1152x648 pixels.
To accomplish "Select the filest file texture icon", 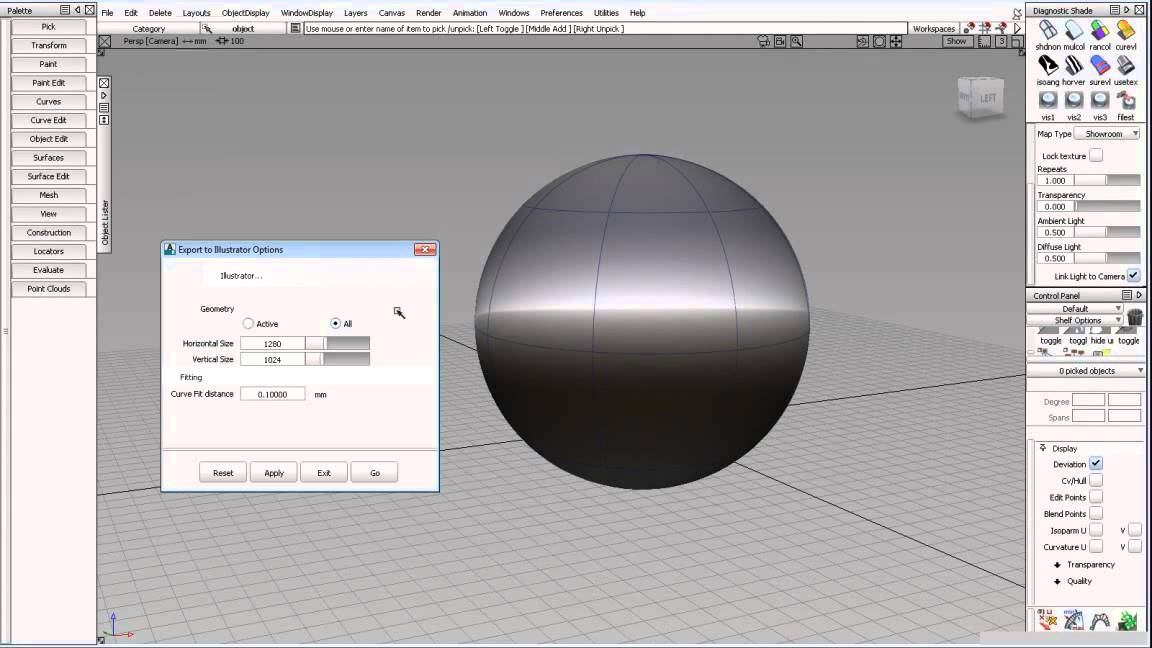I will coord(1126,101).
